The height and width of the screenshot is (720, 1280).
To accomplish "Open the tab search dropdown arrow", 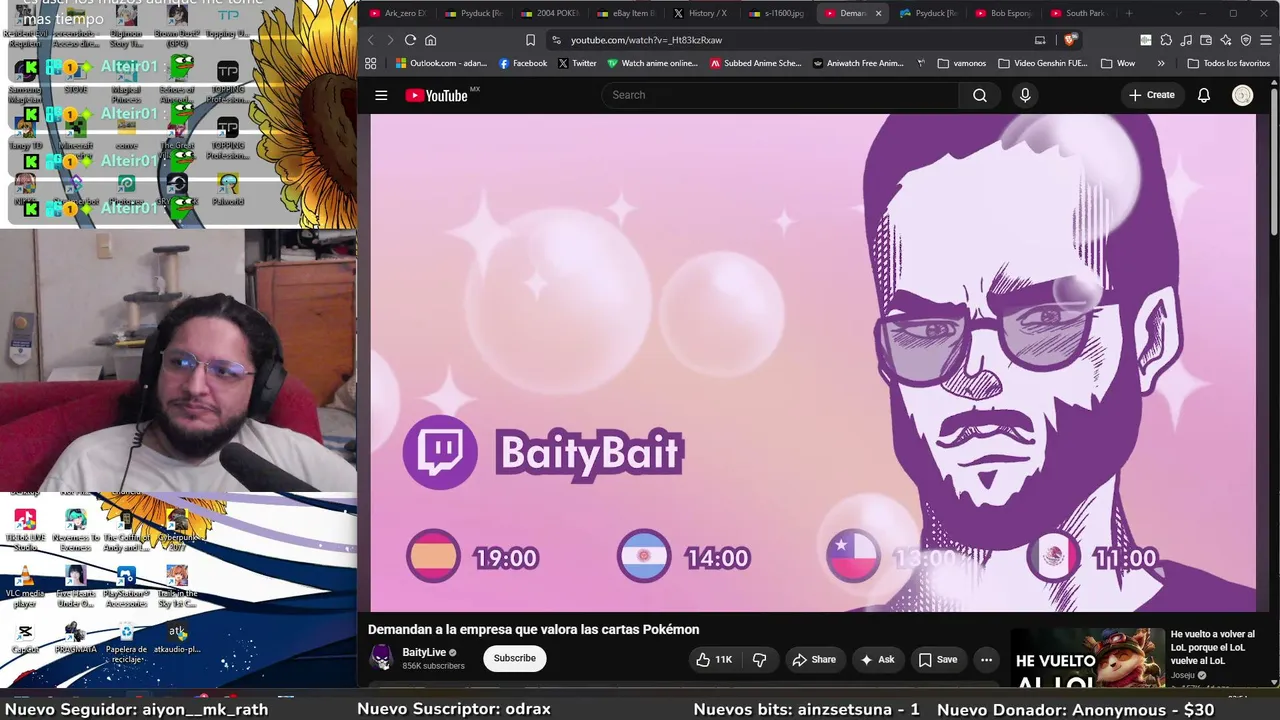I will (1181, 13).
